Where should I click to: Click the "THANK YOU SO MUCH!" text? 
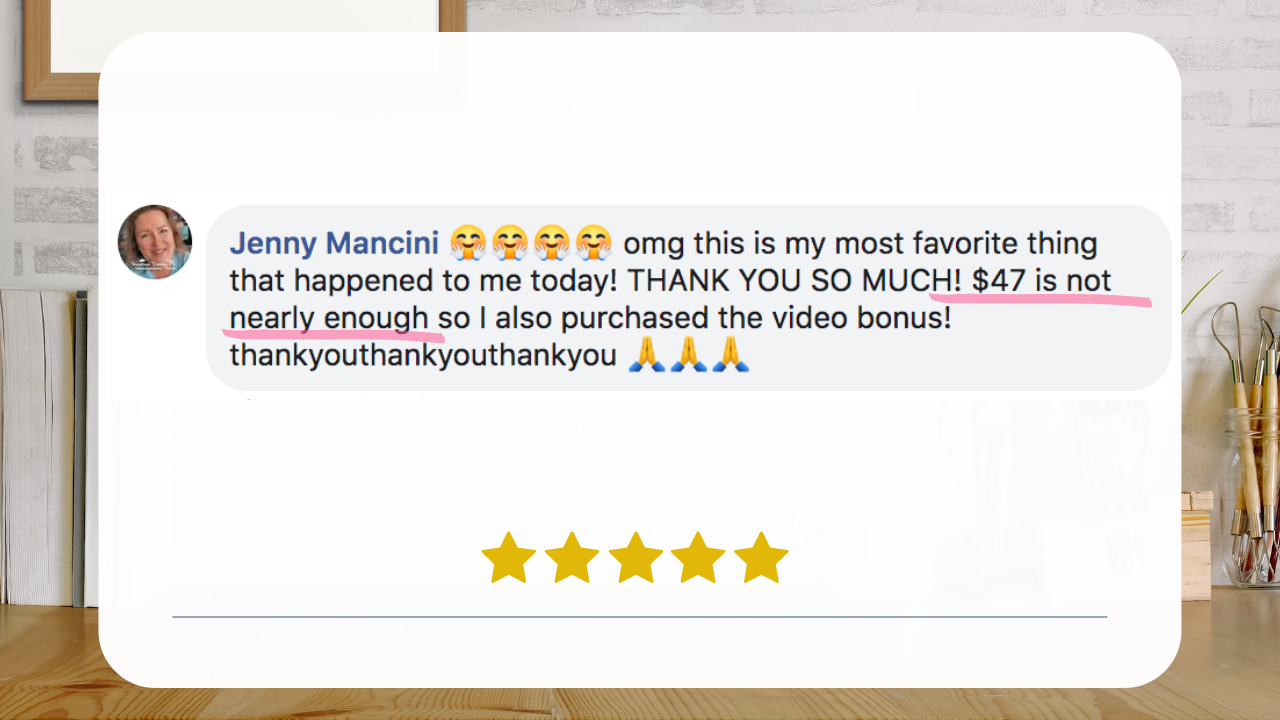[794, 281]
